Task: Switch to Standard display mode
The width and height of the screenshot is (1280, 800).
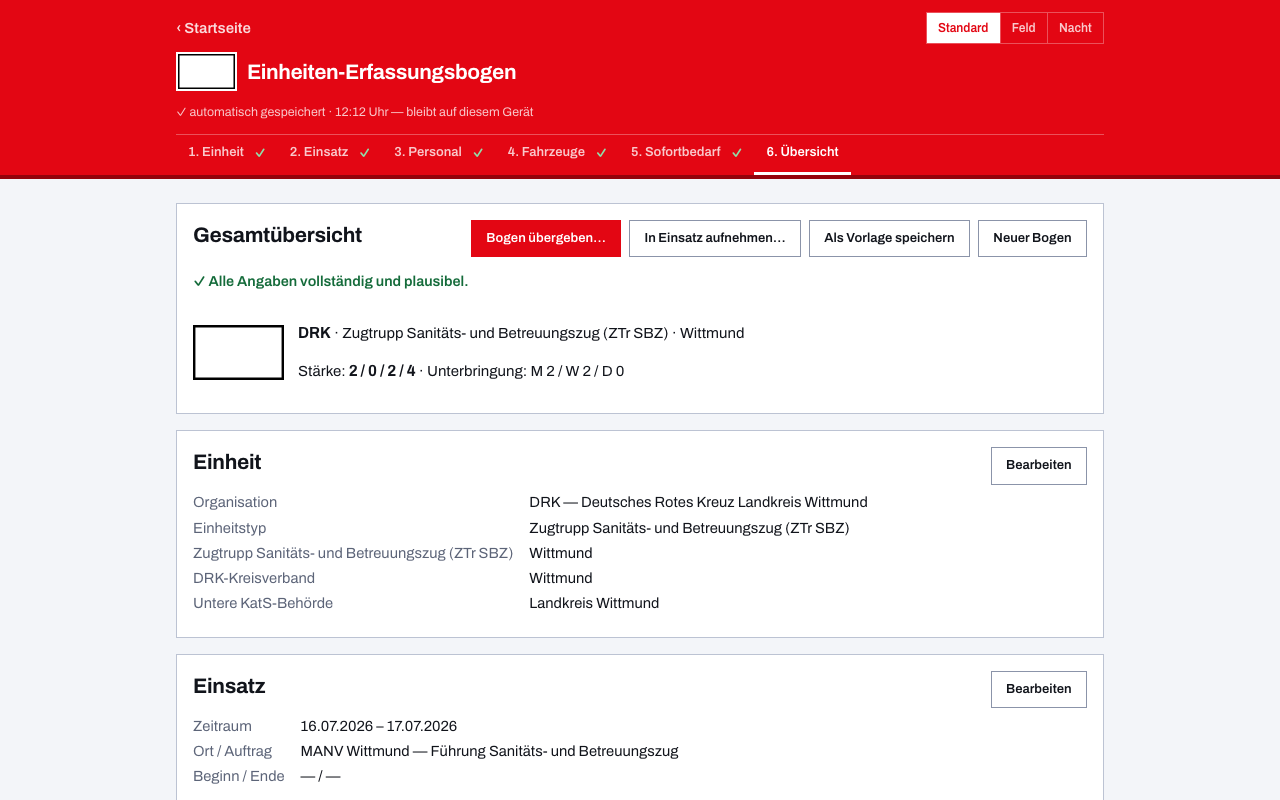Action: click(x=963, y=28)
